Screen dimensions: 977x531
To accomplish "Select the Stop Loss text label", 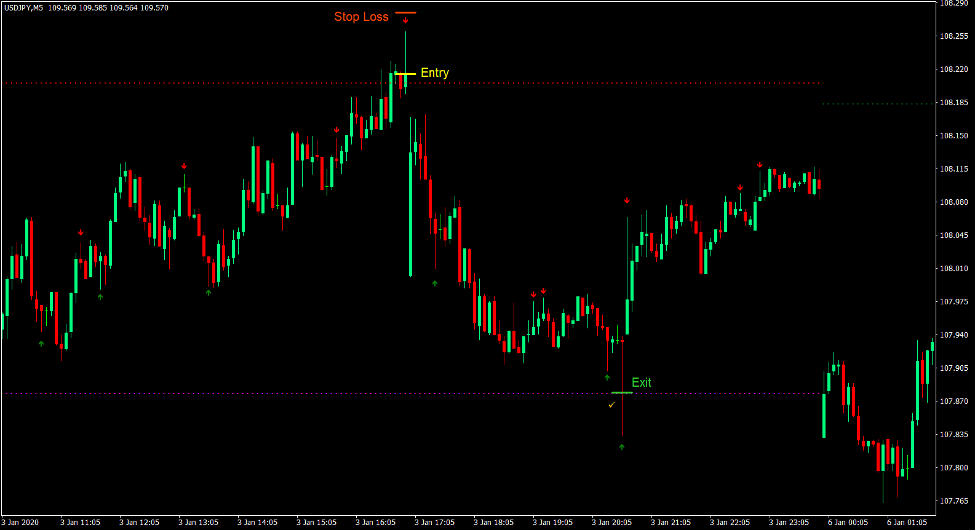I will click(361, 17).
